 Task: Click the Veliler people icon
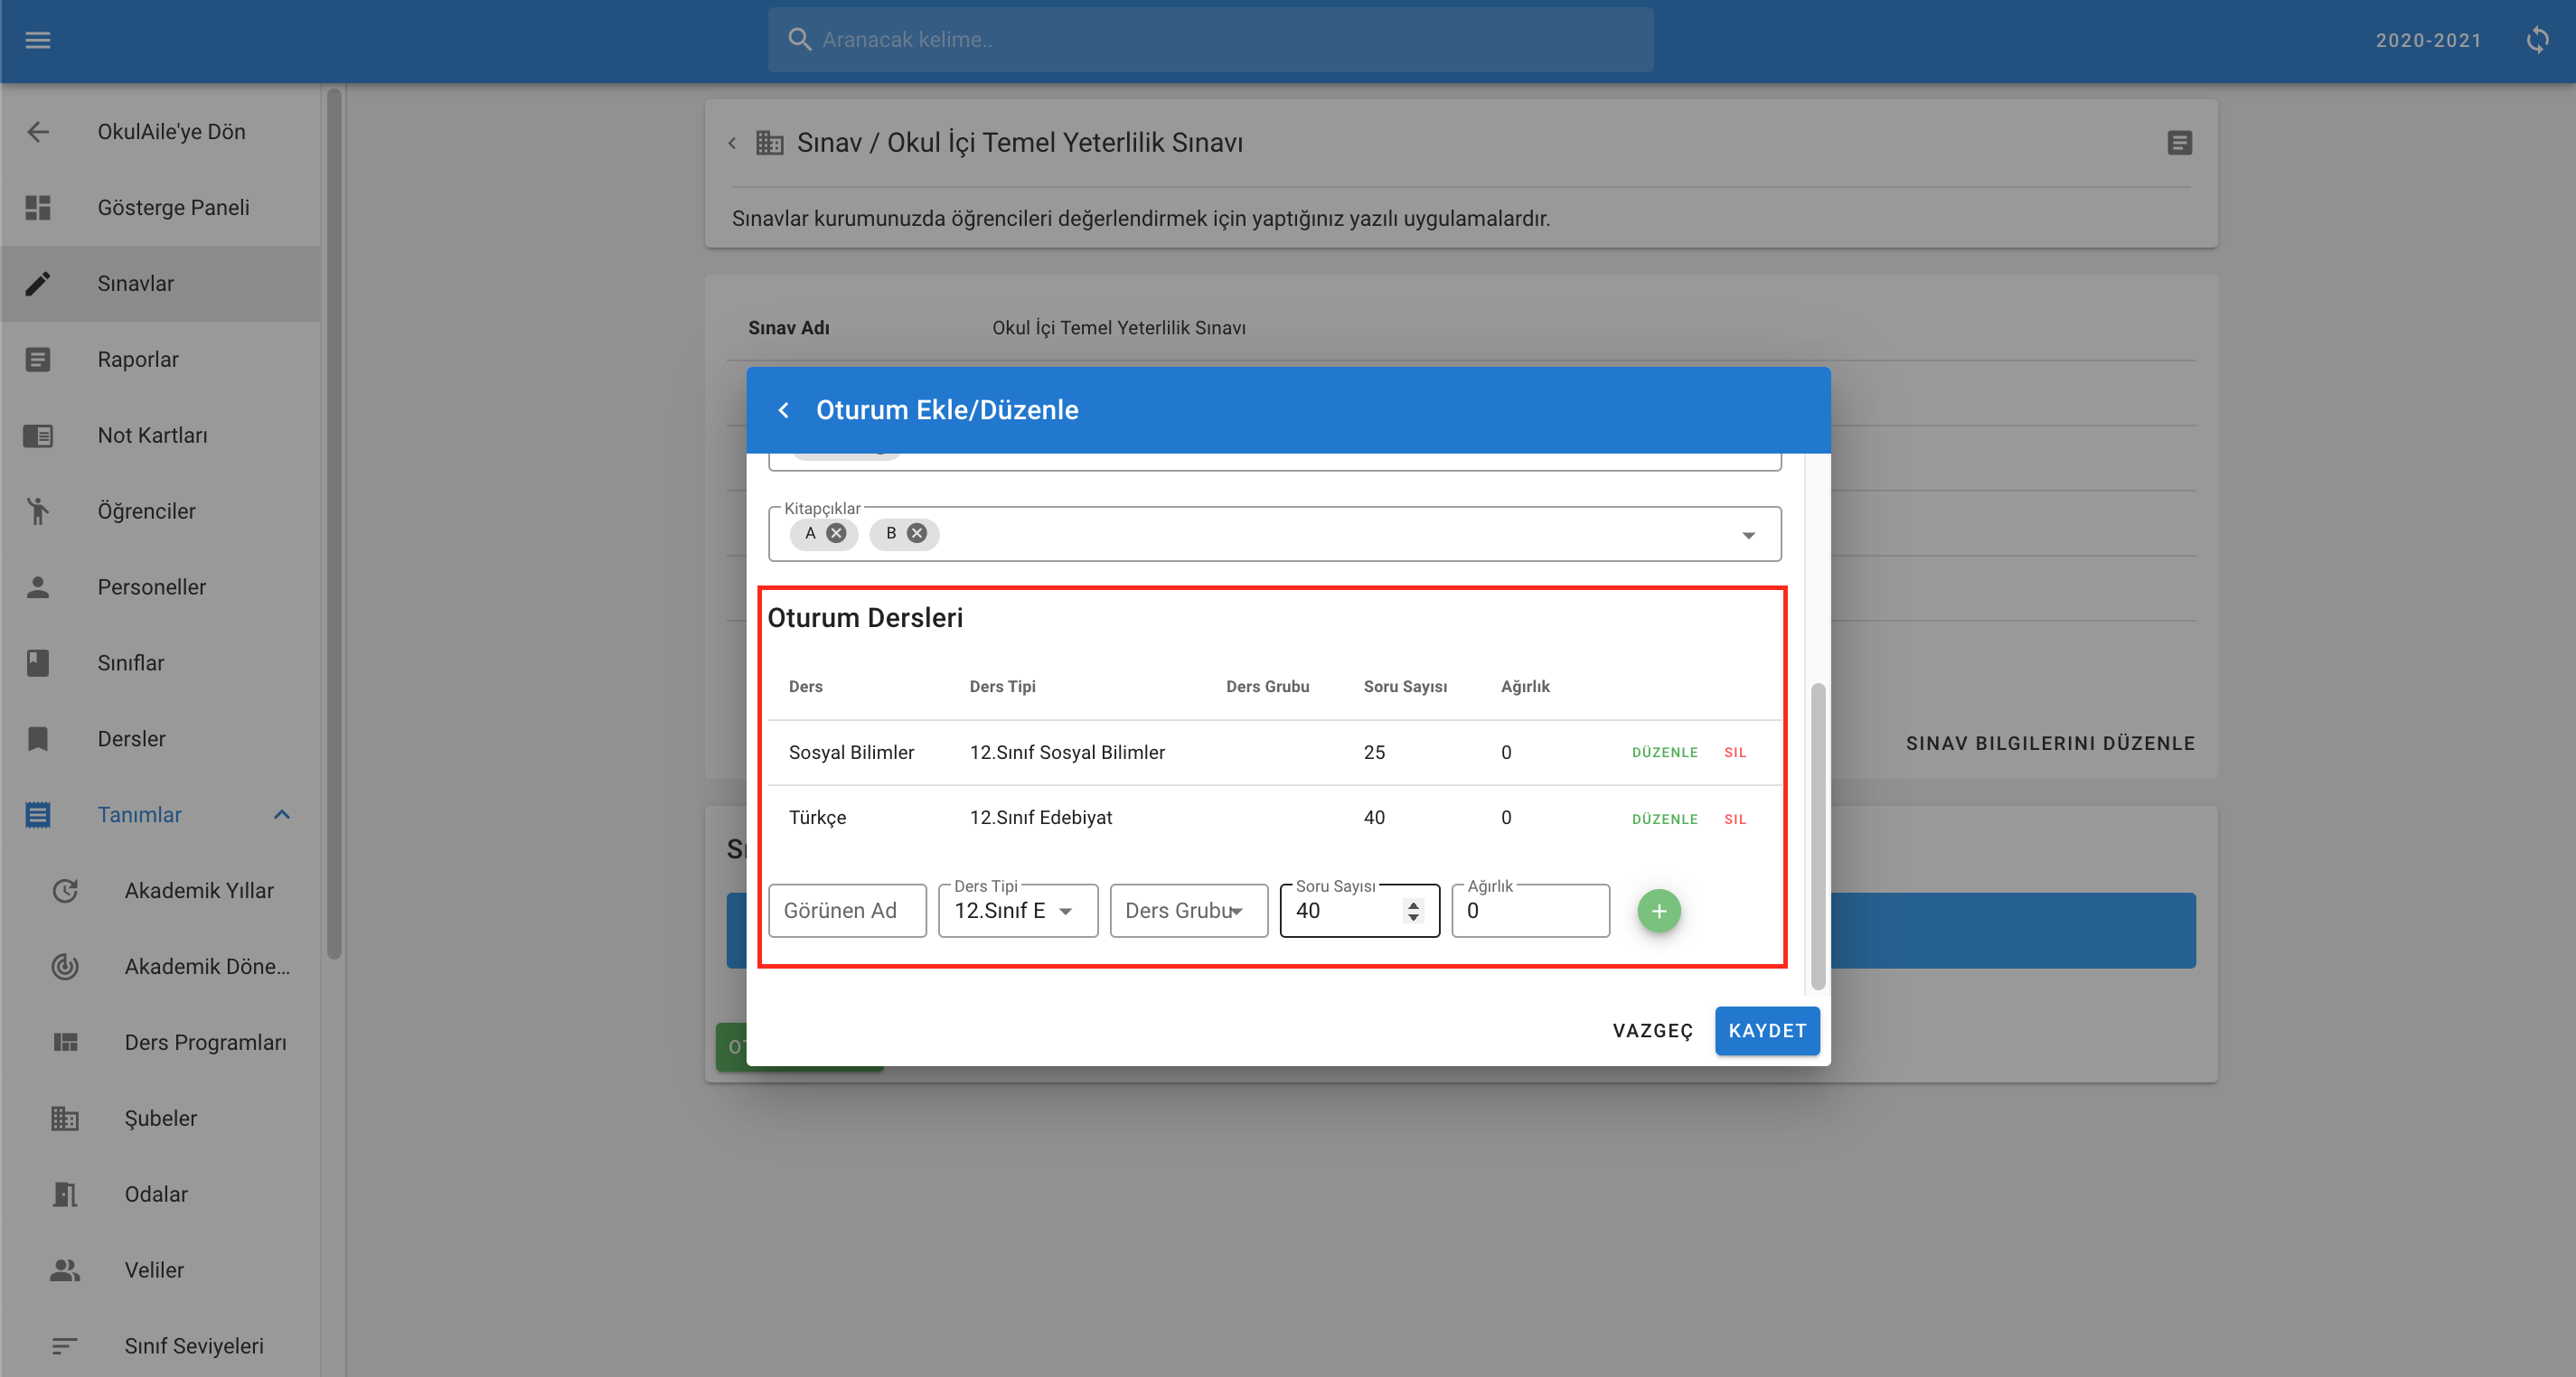click(x=65, y=1270)
